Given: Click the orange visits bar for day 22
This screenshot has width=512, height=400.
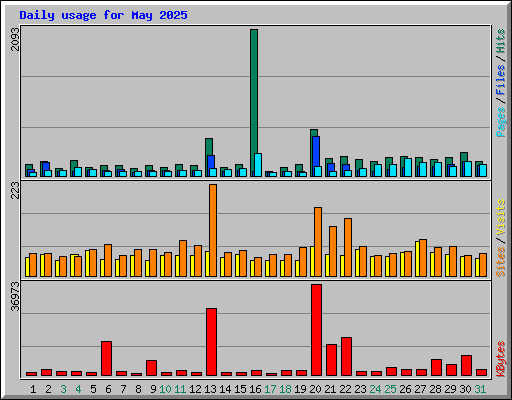Looking at the screenshot, I should click(x=348, y=247).
